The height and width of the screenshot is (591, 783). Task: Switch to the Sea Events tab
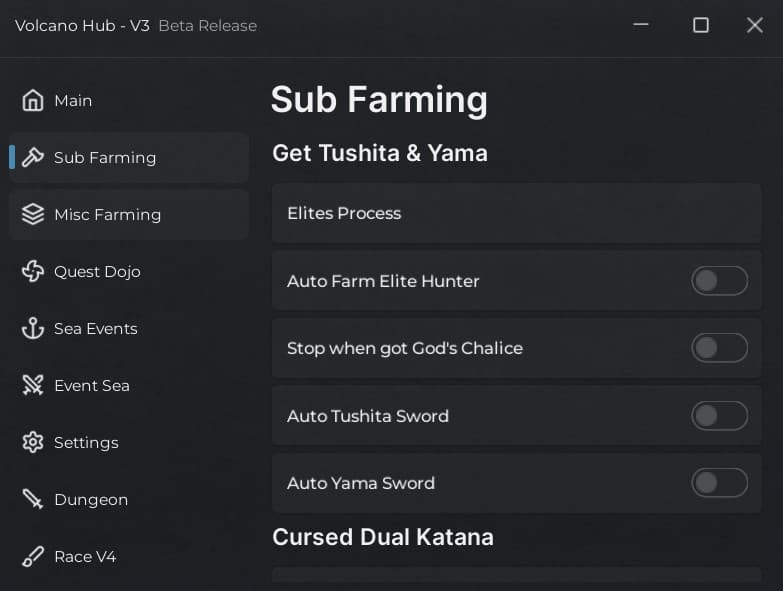click(x=96, y=329)
